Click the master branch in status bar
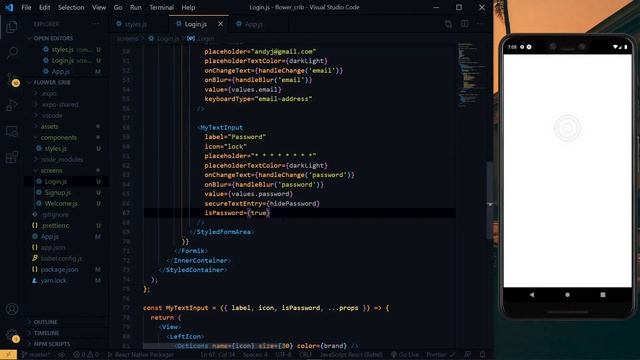This screenshot has height=360, width=640. point(36,355)
